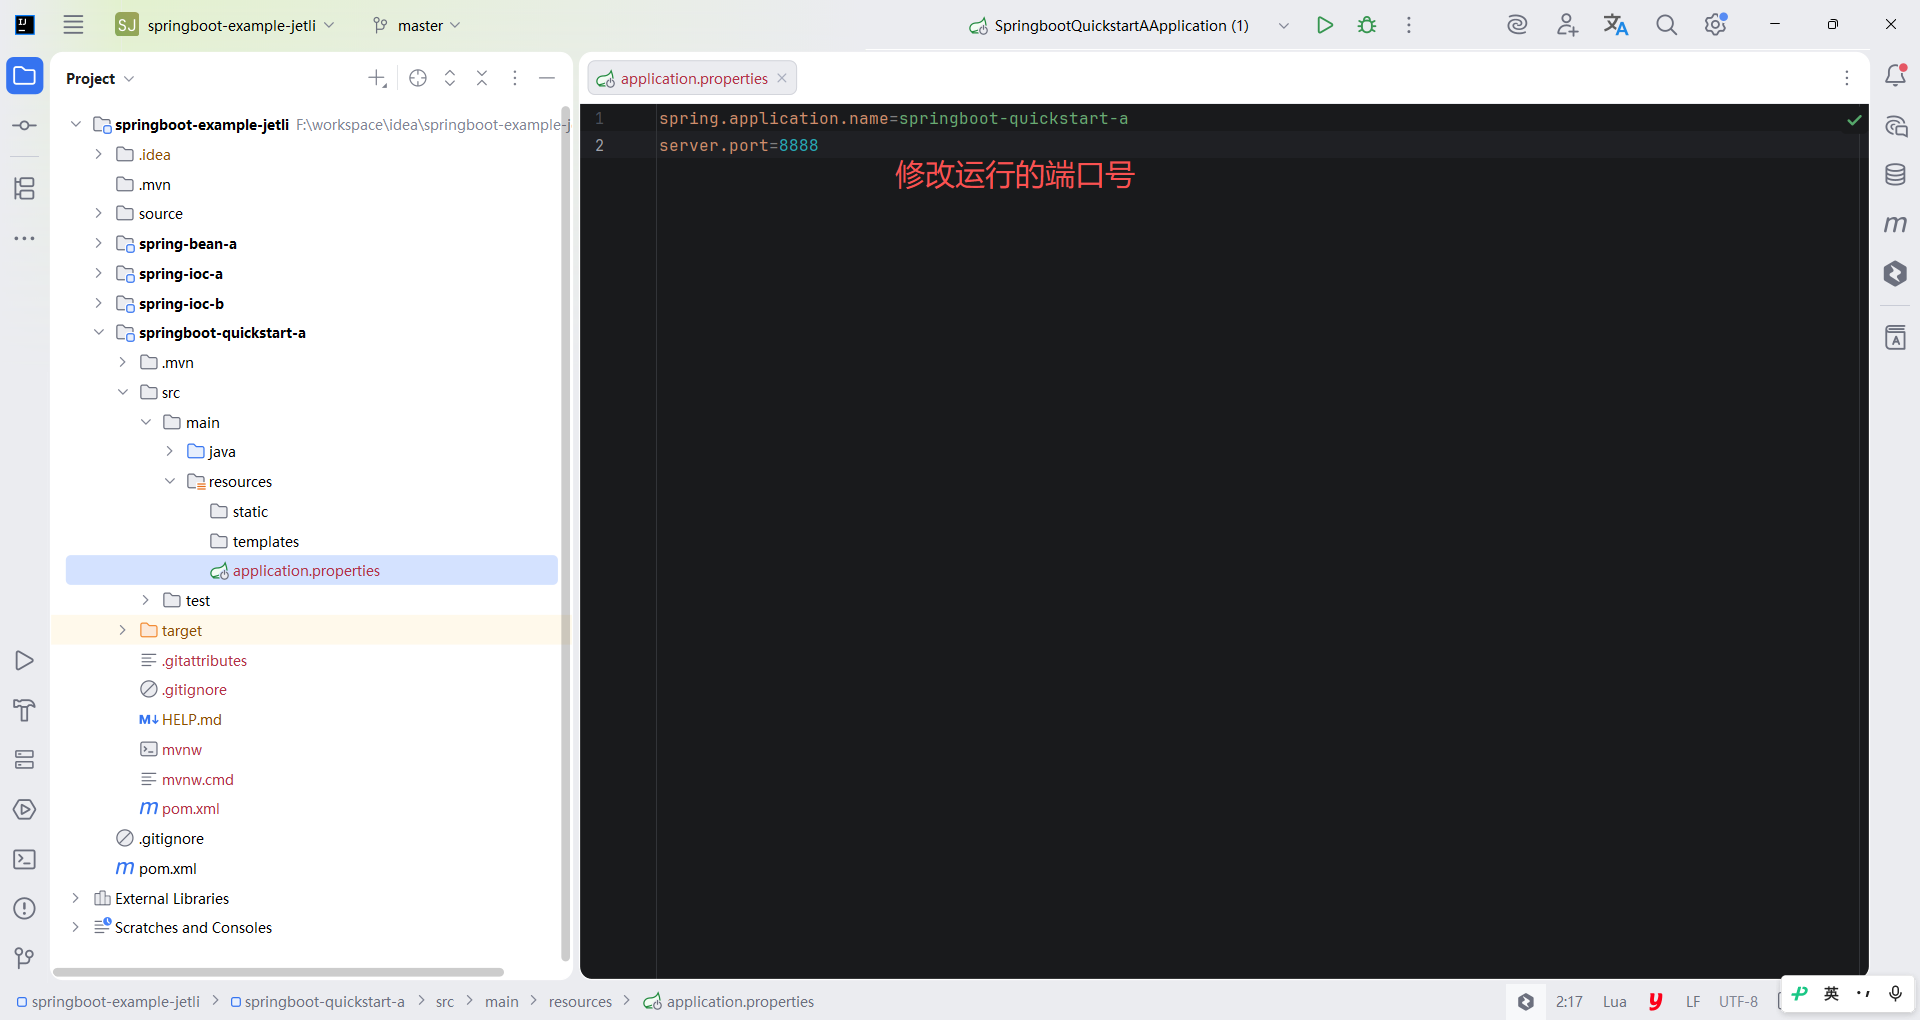Close the application.properties tab
Image resolution: width=1920 pixels, height=1020 pixels.
point(782,78)
